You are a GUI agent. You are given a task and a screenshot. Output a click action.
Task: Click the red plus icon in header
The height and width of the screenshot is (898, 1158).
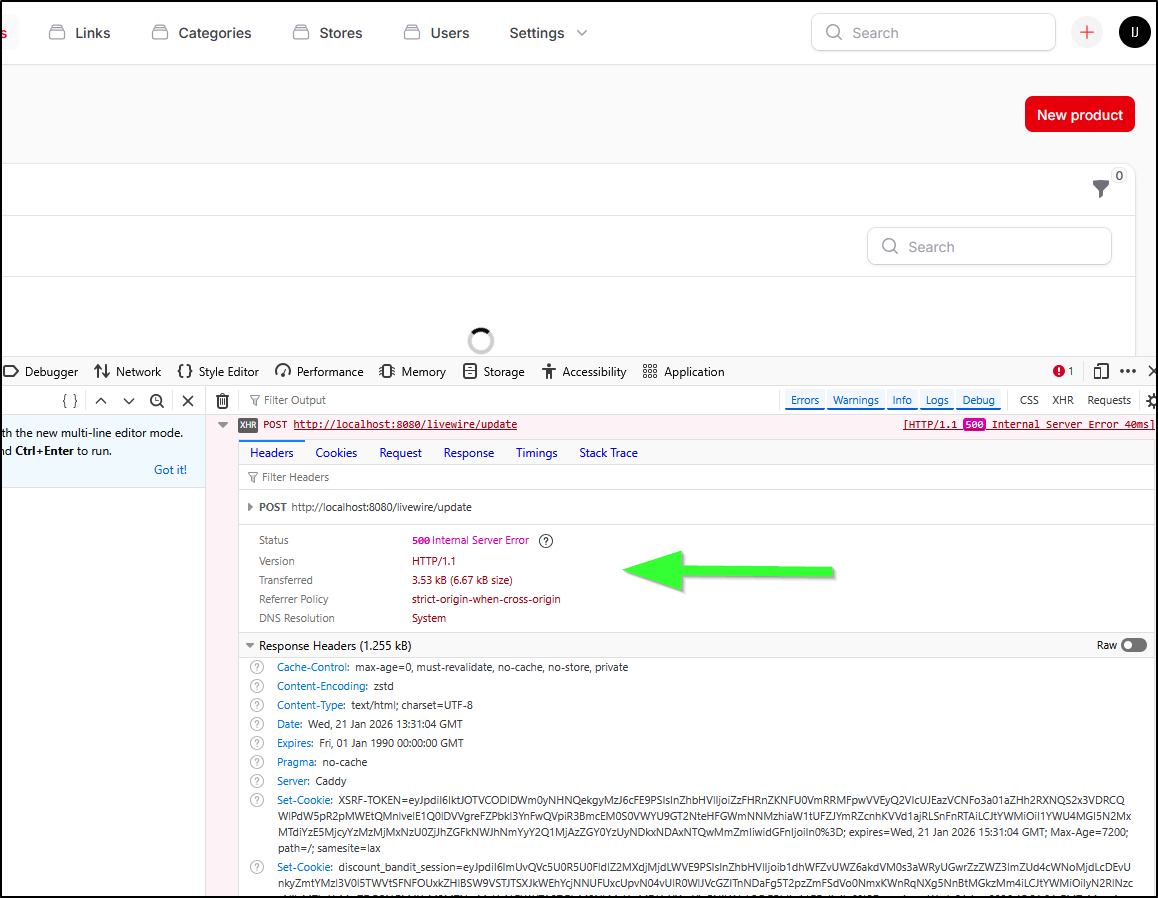[1087, 33]
